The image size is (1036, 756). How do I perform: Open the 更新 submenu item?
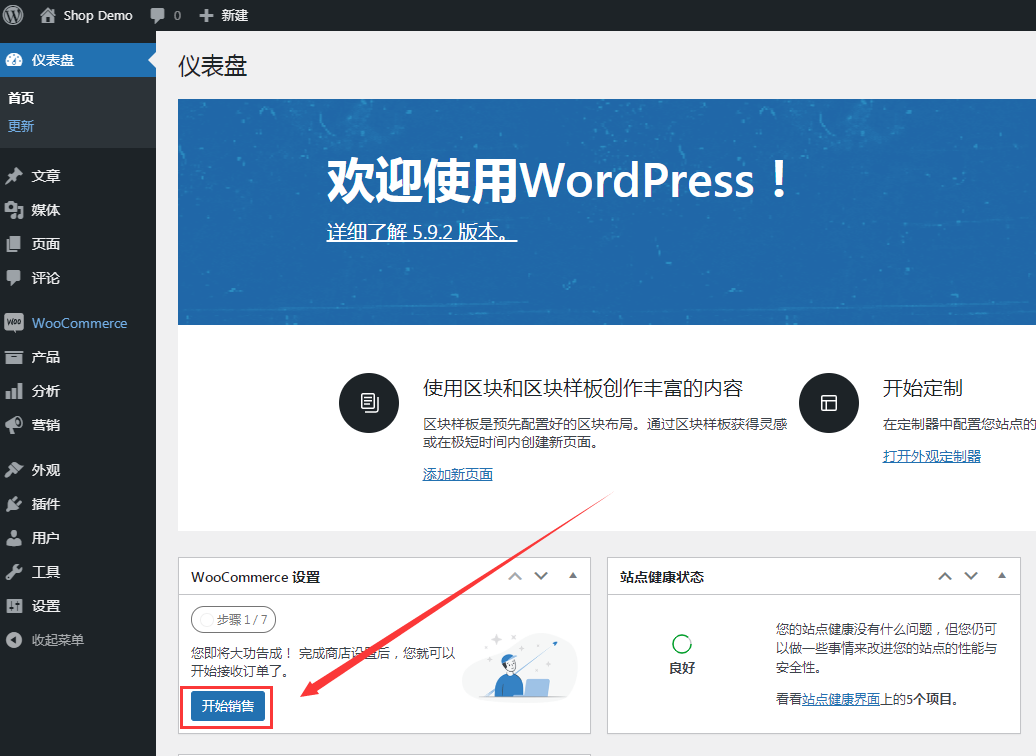[21, 126]
